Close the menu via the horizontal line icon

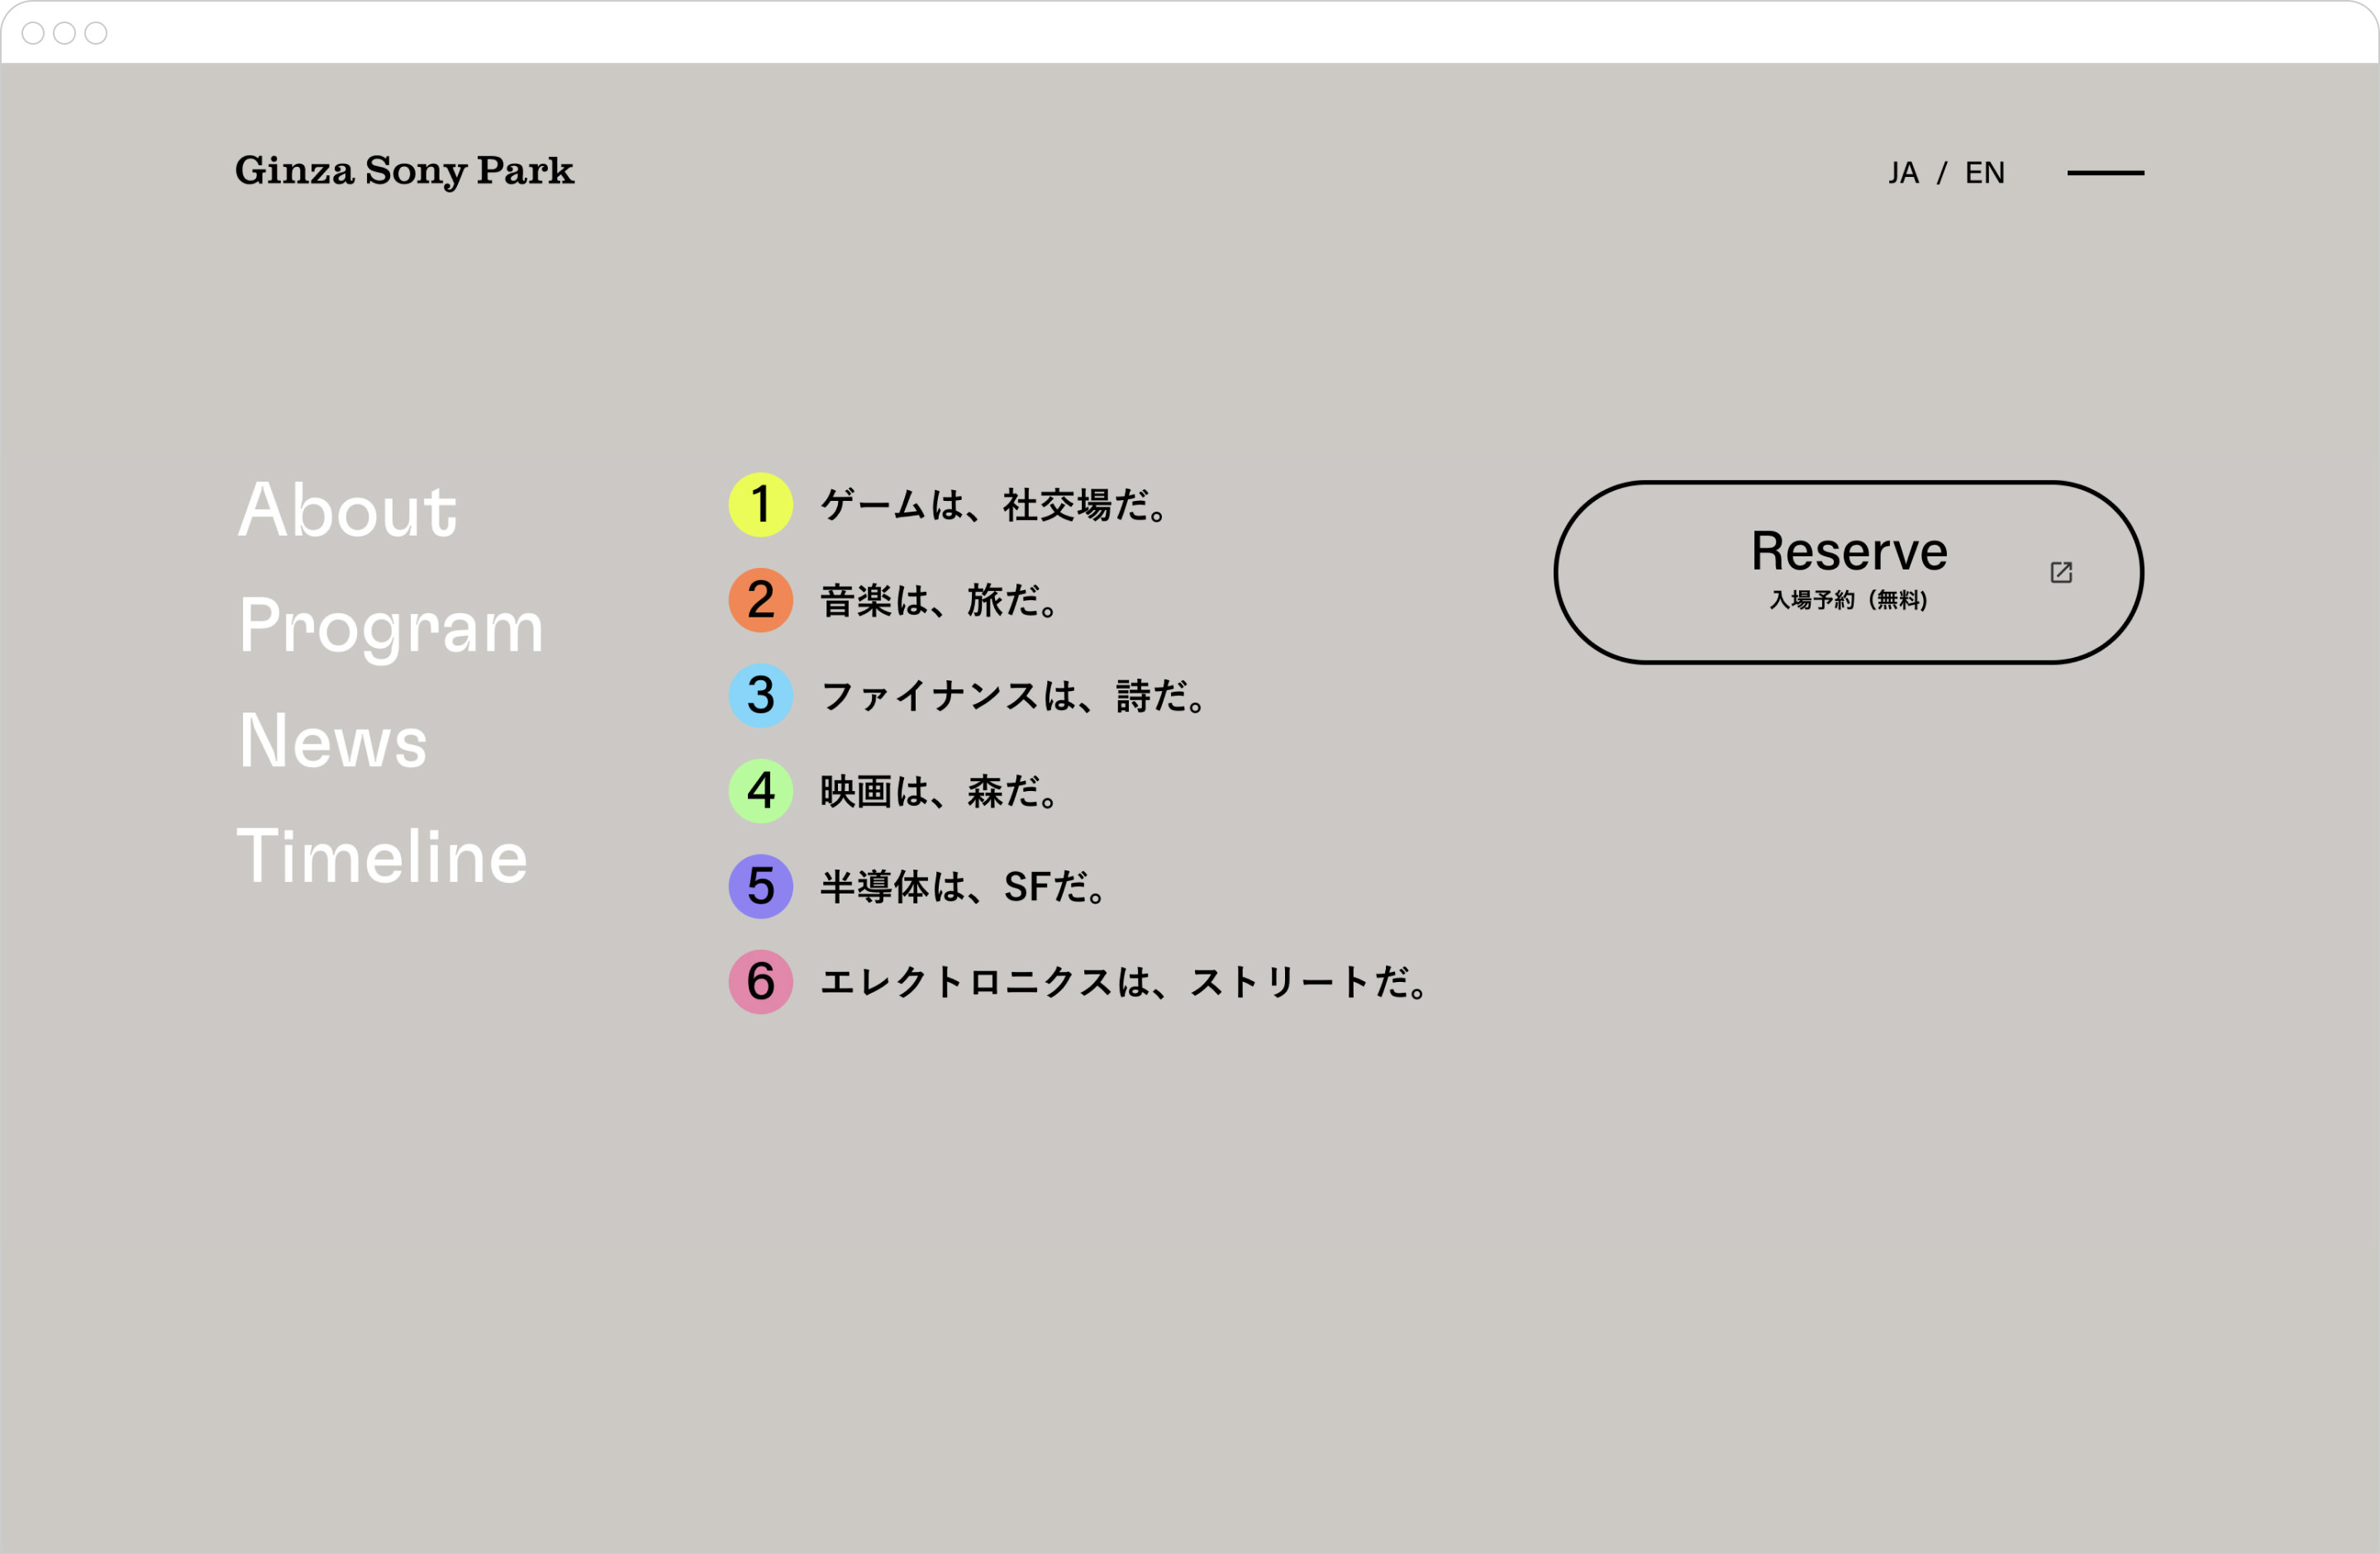pyautogui.click(x=2105, y=173)
